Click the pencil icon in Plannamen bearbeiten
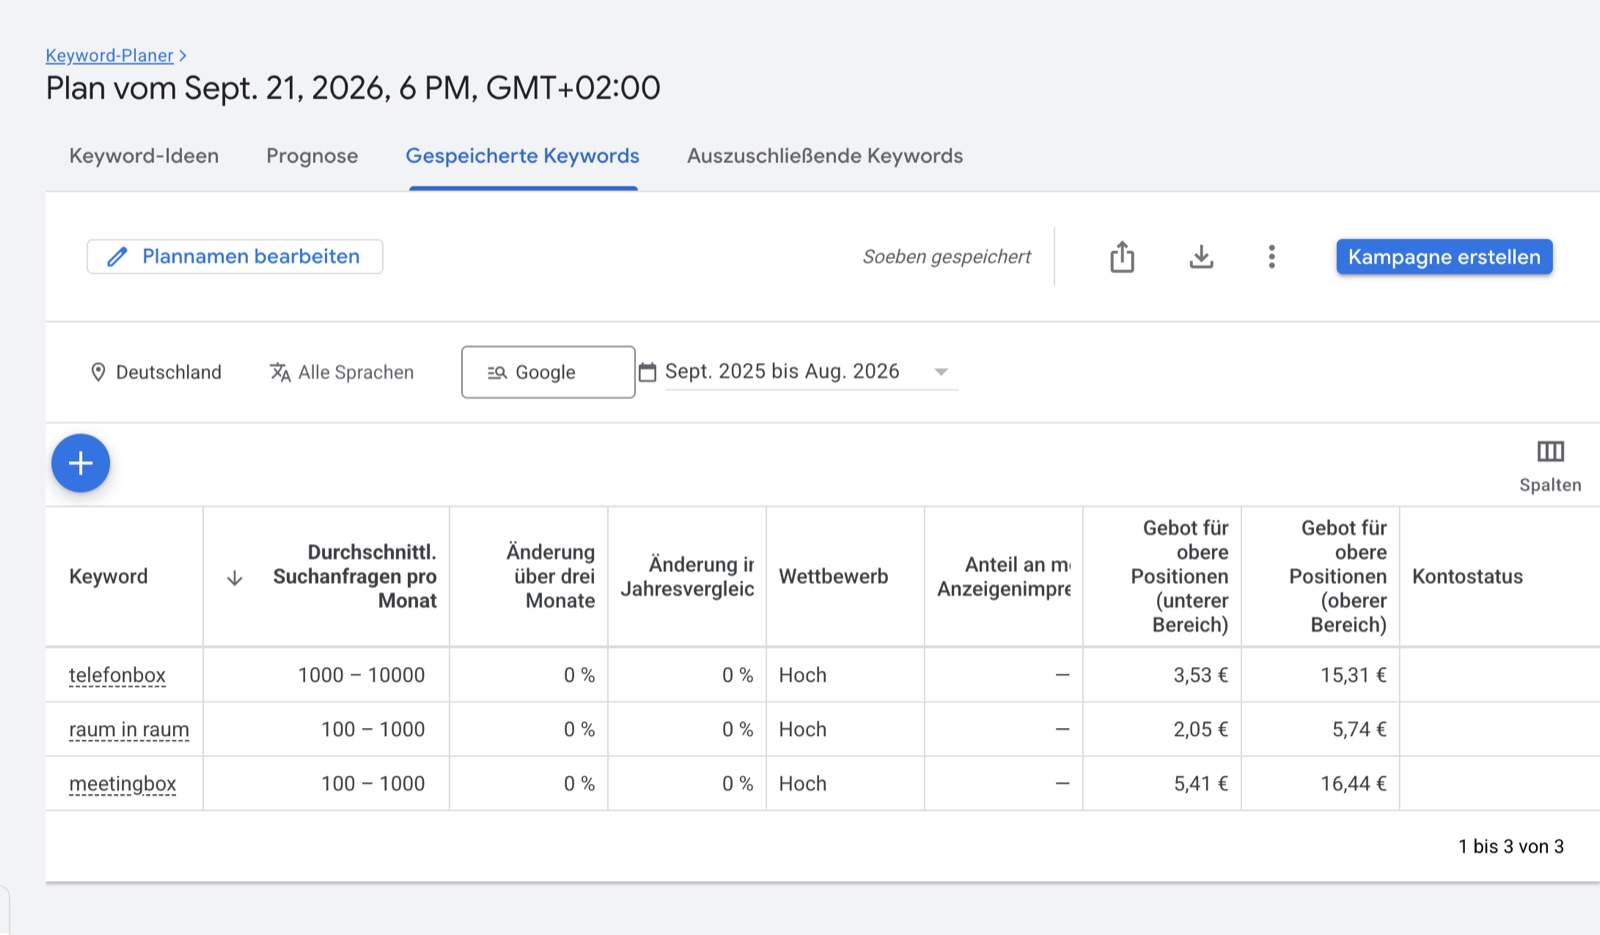This screenshot has height=935, width=1600. coord(117,257)
